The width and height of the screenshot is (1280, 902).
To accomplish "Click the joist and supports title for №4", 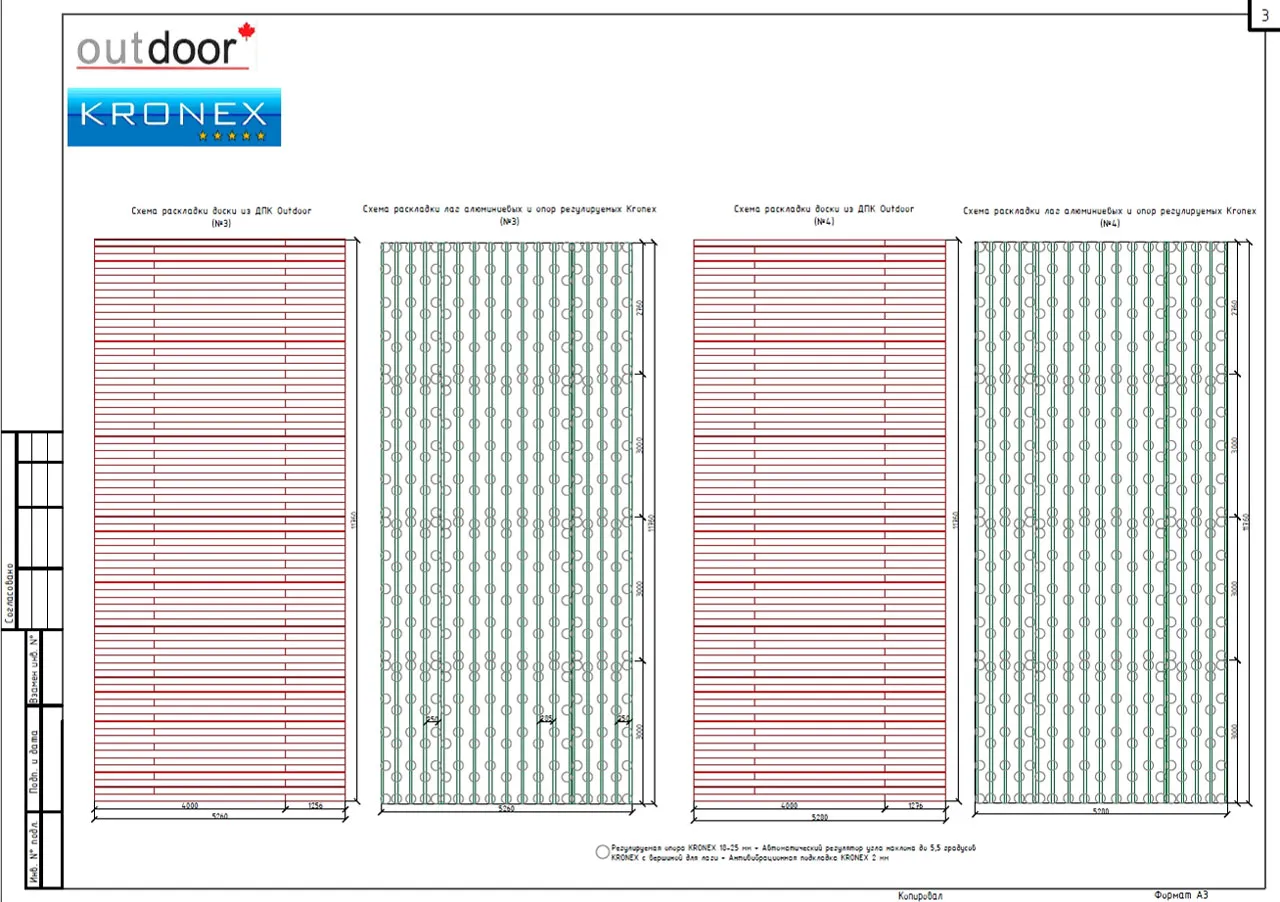I will tap(1109, 216).
